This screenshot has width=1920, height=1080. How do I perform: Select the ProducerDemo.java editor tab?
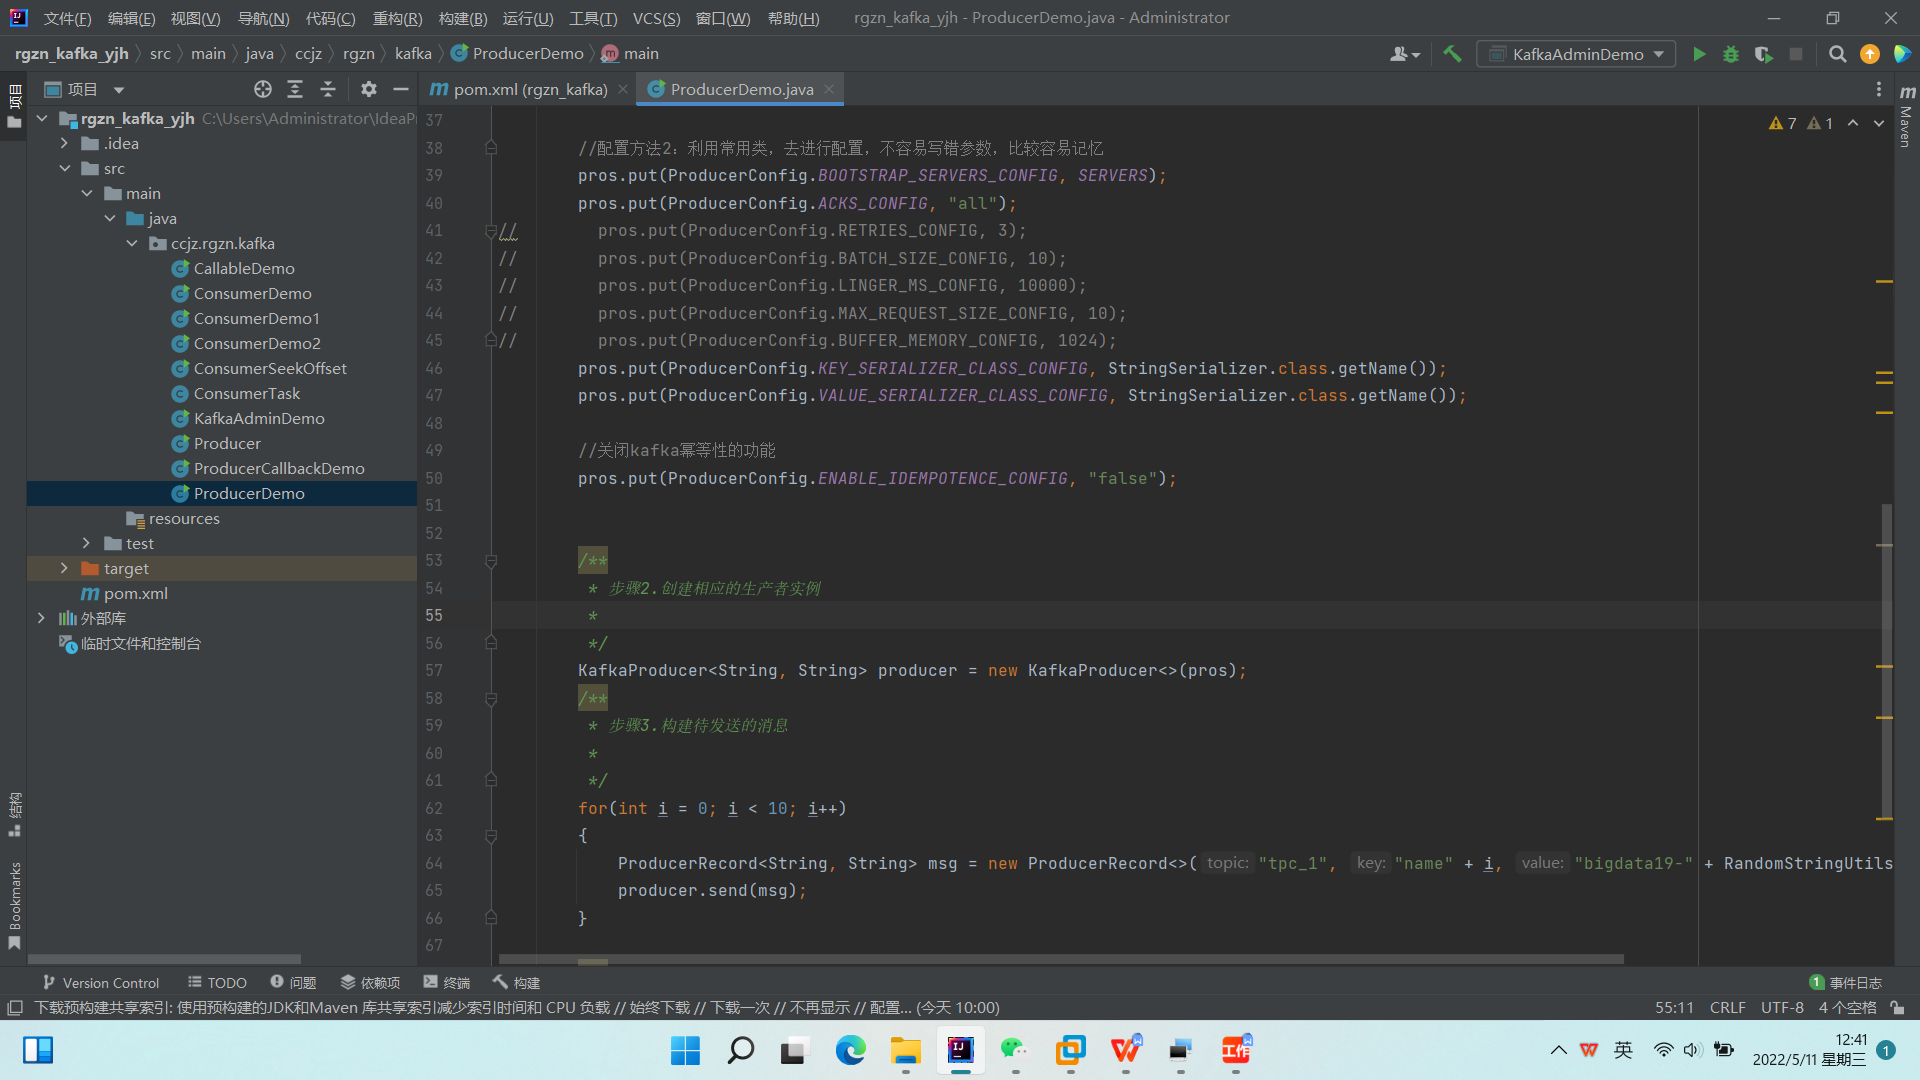click(x=741, y=89)
